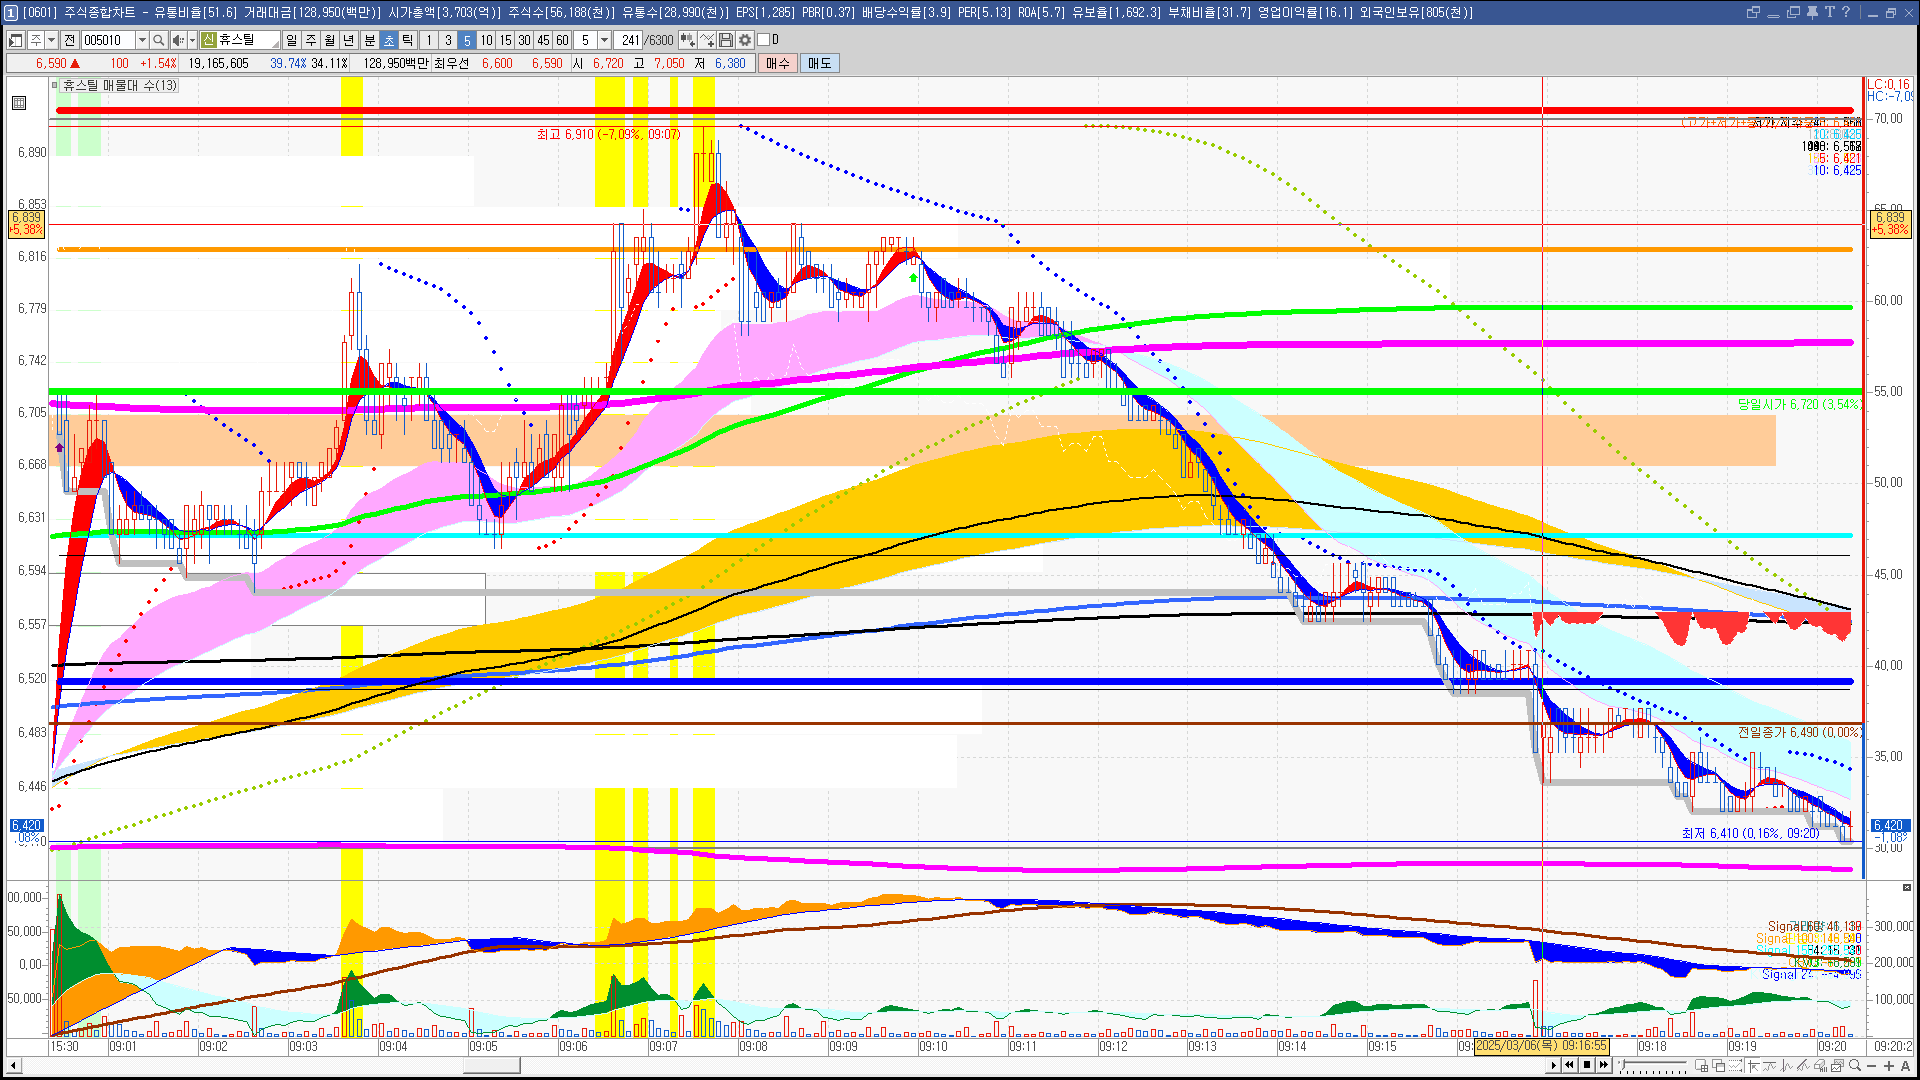Image resolution: width=1920 pixels, height=1080 pixels.
Task: Expand the interval value 5 dropdown
Action: [604, 40]
